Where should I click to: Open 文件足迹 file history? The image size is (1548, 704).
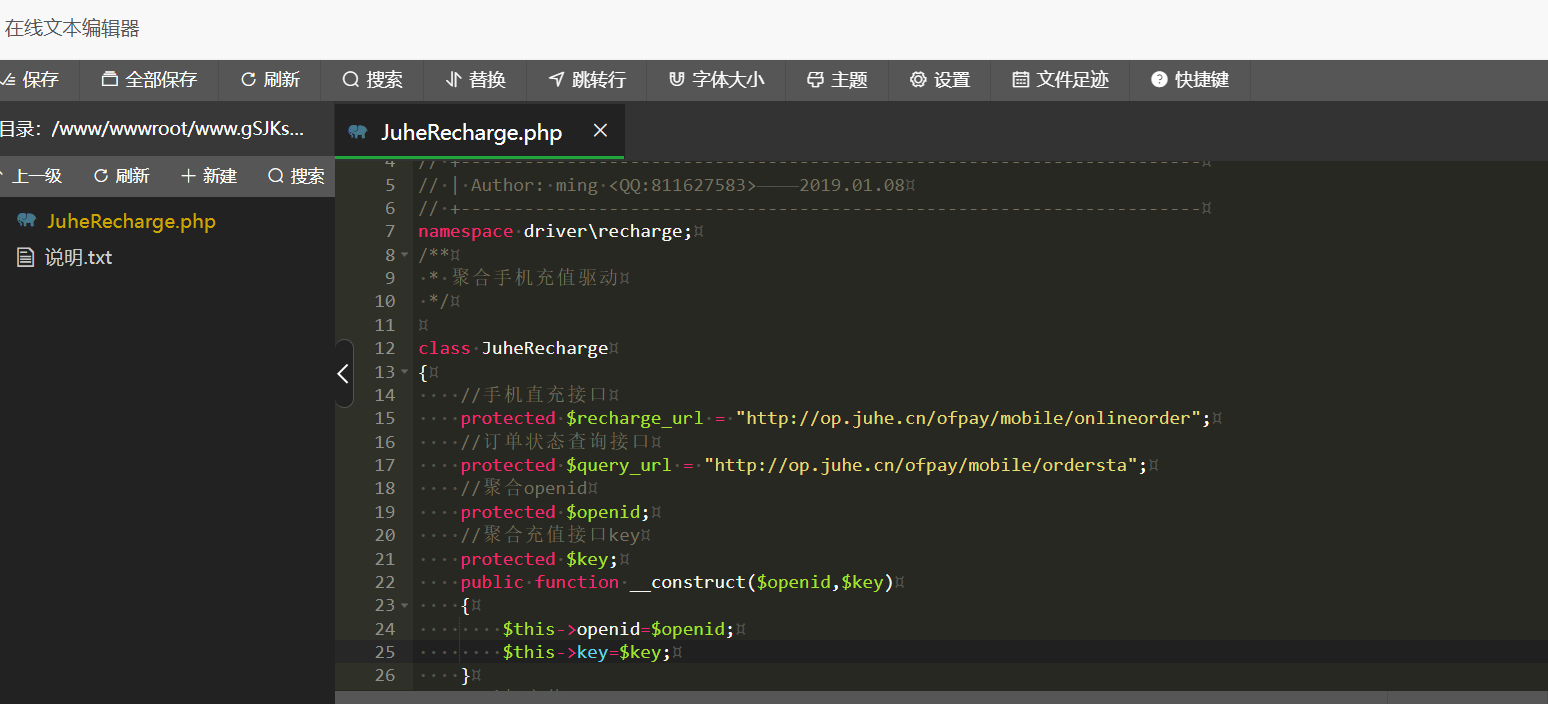click(1060, 80)
